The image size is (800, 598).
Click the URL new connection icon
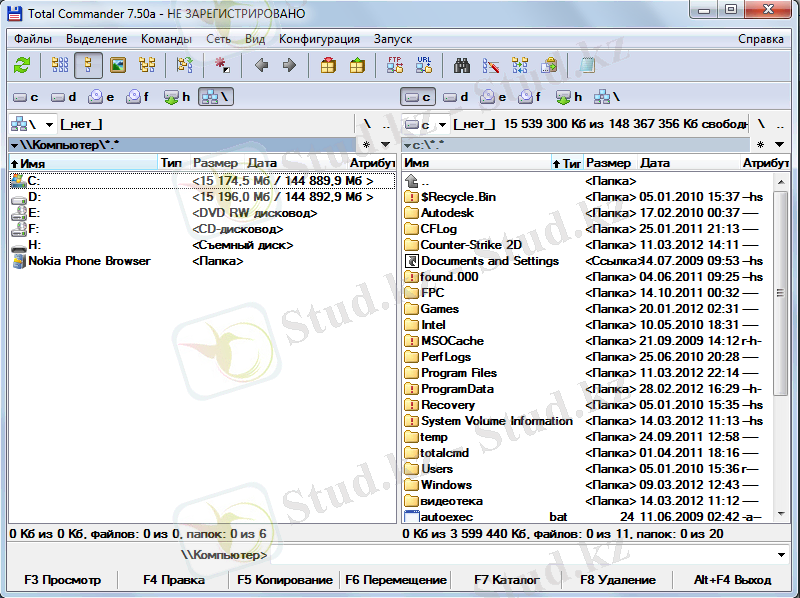[x=424, y=66]
